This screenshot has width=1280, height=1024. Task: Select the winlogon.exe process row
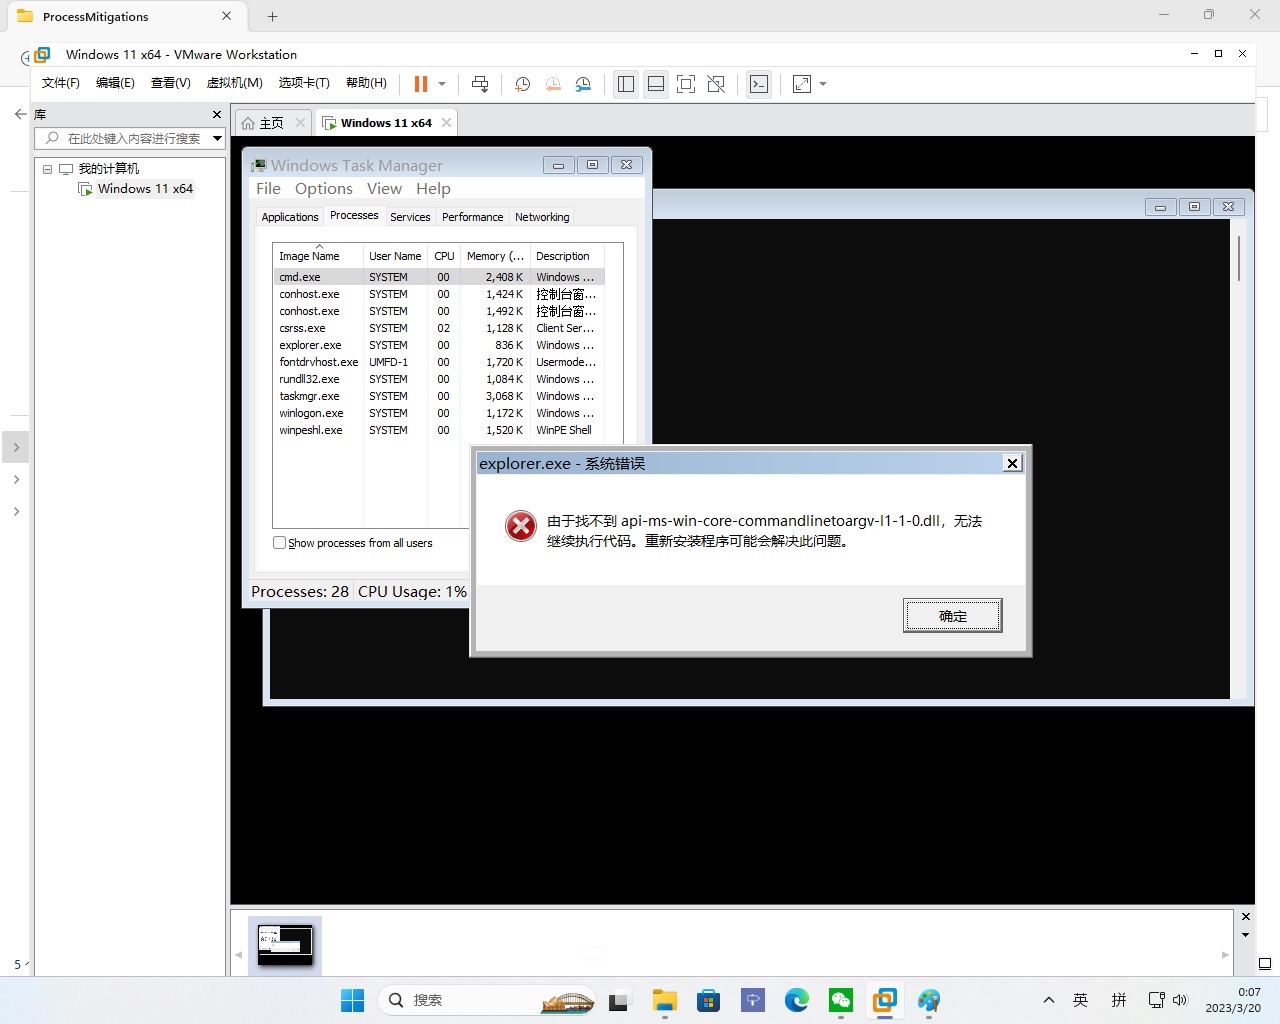(439, 413)
